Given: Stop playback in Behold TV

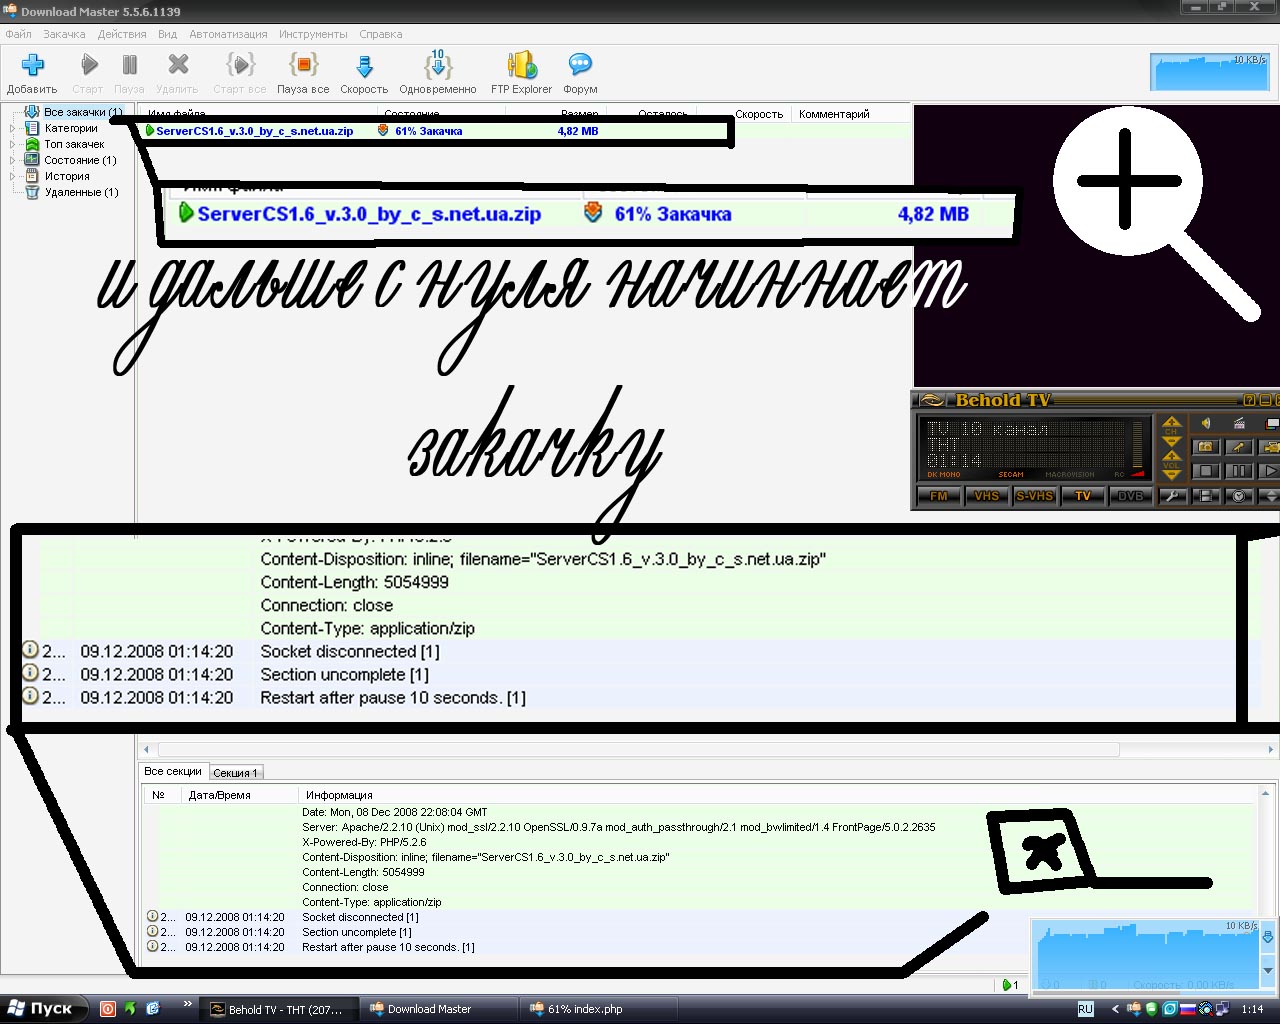Looking at the screenshot, I should click(1205, 470).
